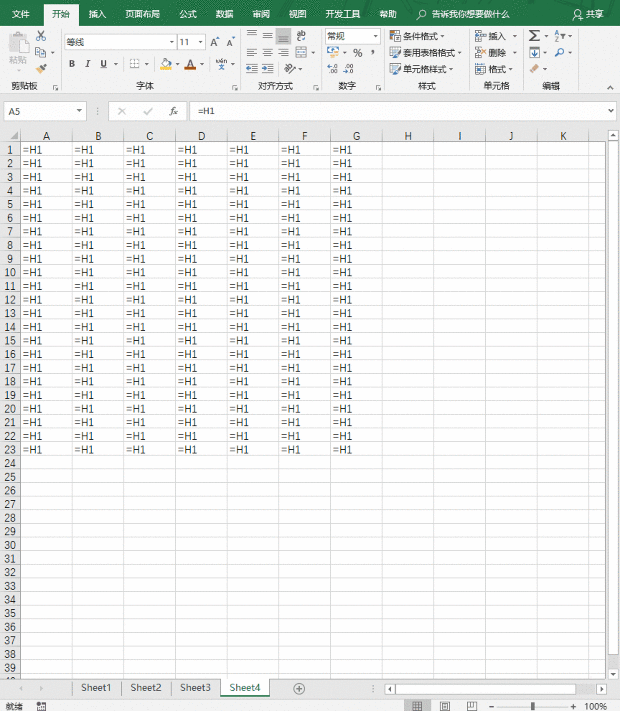620x711 pixels.
Task: Open font name dropdown
Action: (172, 42)
